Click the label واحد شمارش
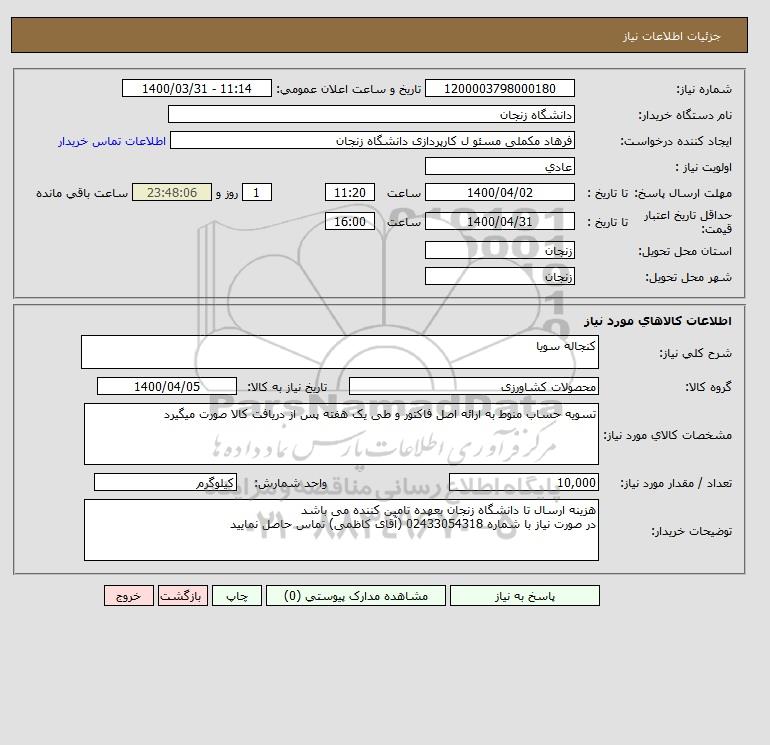 coord(290,483)
